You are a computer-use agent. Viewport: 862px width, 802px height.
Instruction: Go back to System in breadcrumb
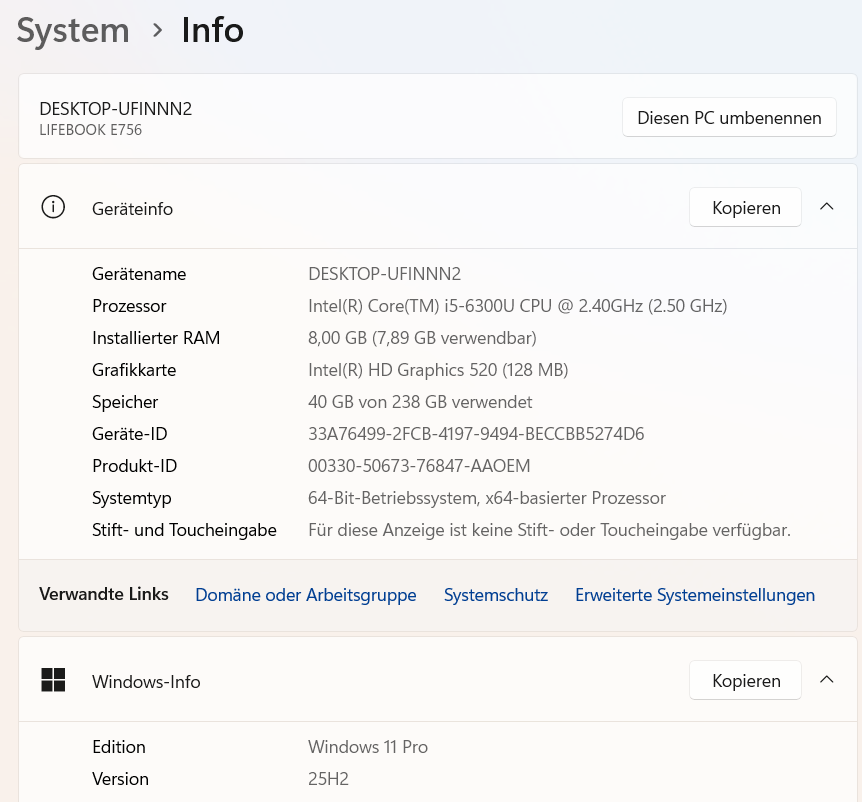(x=73, y=30)
